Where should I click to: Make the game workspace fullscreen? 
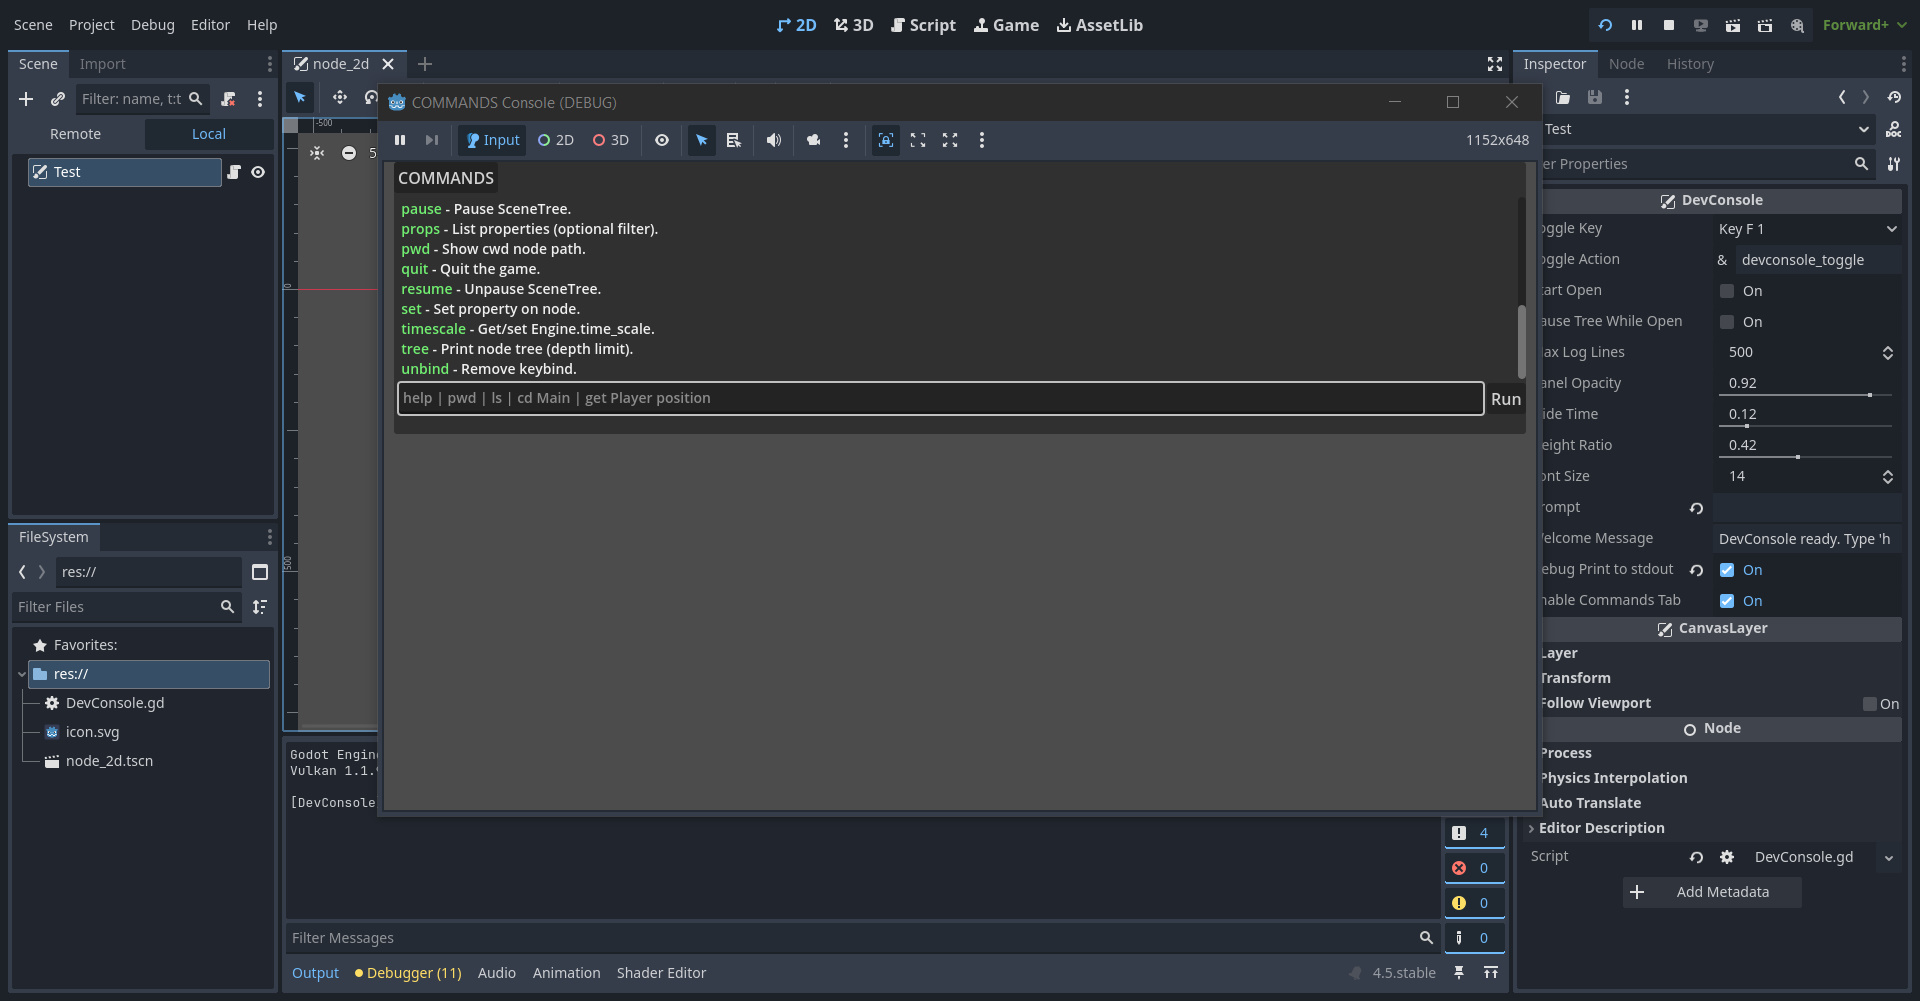[950, 140]
